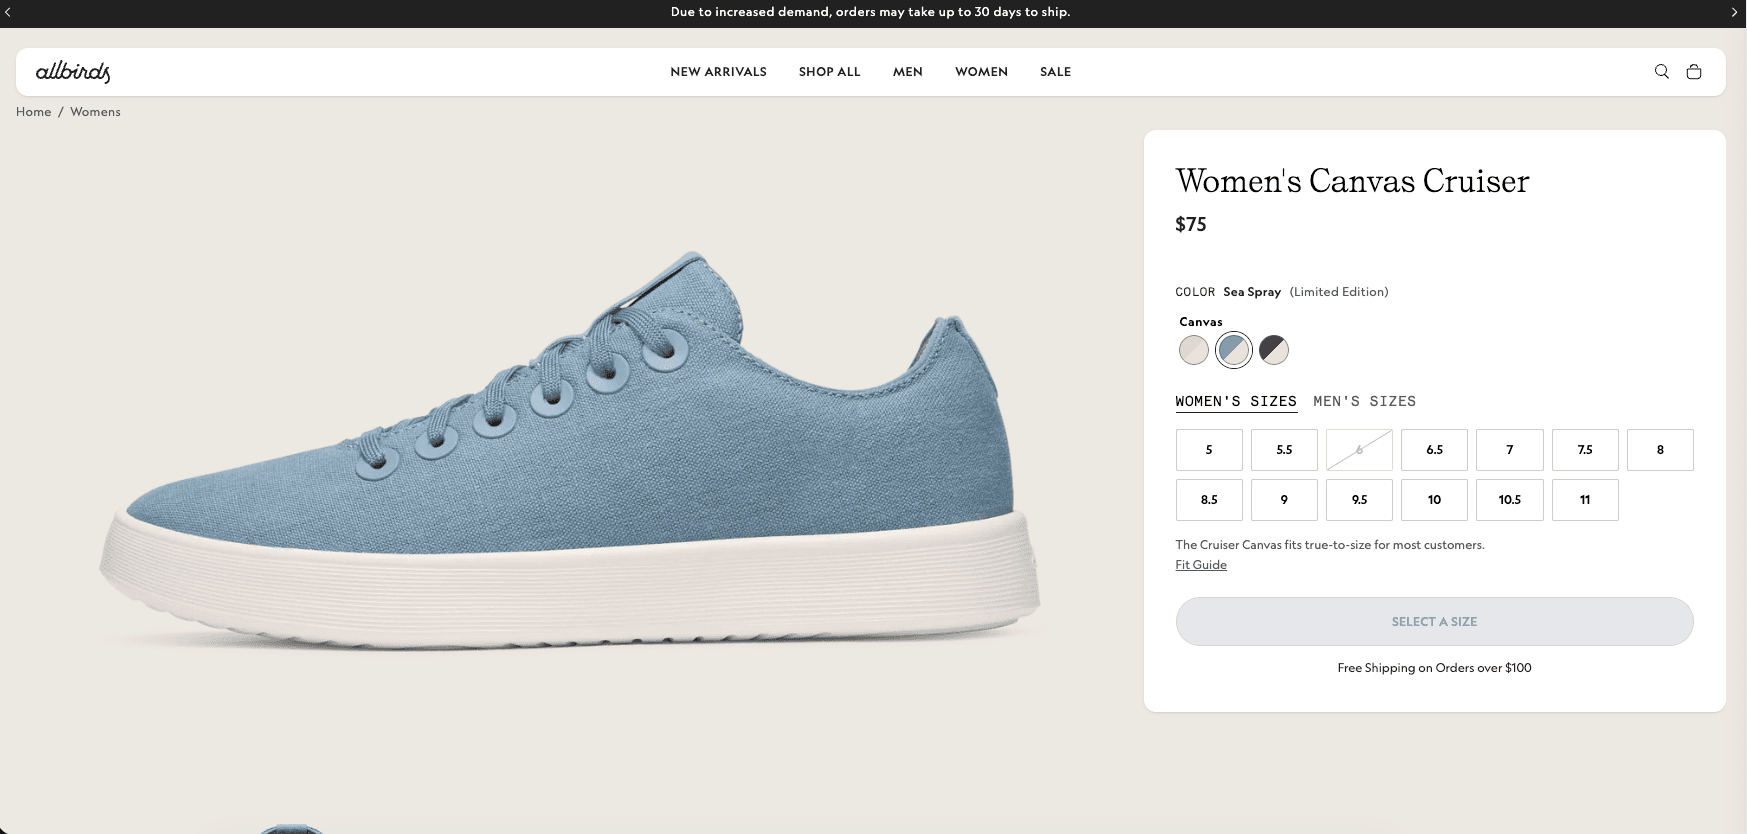Click the increased demand shipping announcement
Viewport: 1747px width, 834px height.
click(x=870, y=12)
